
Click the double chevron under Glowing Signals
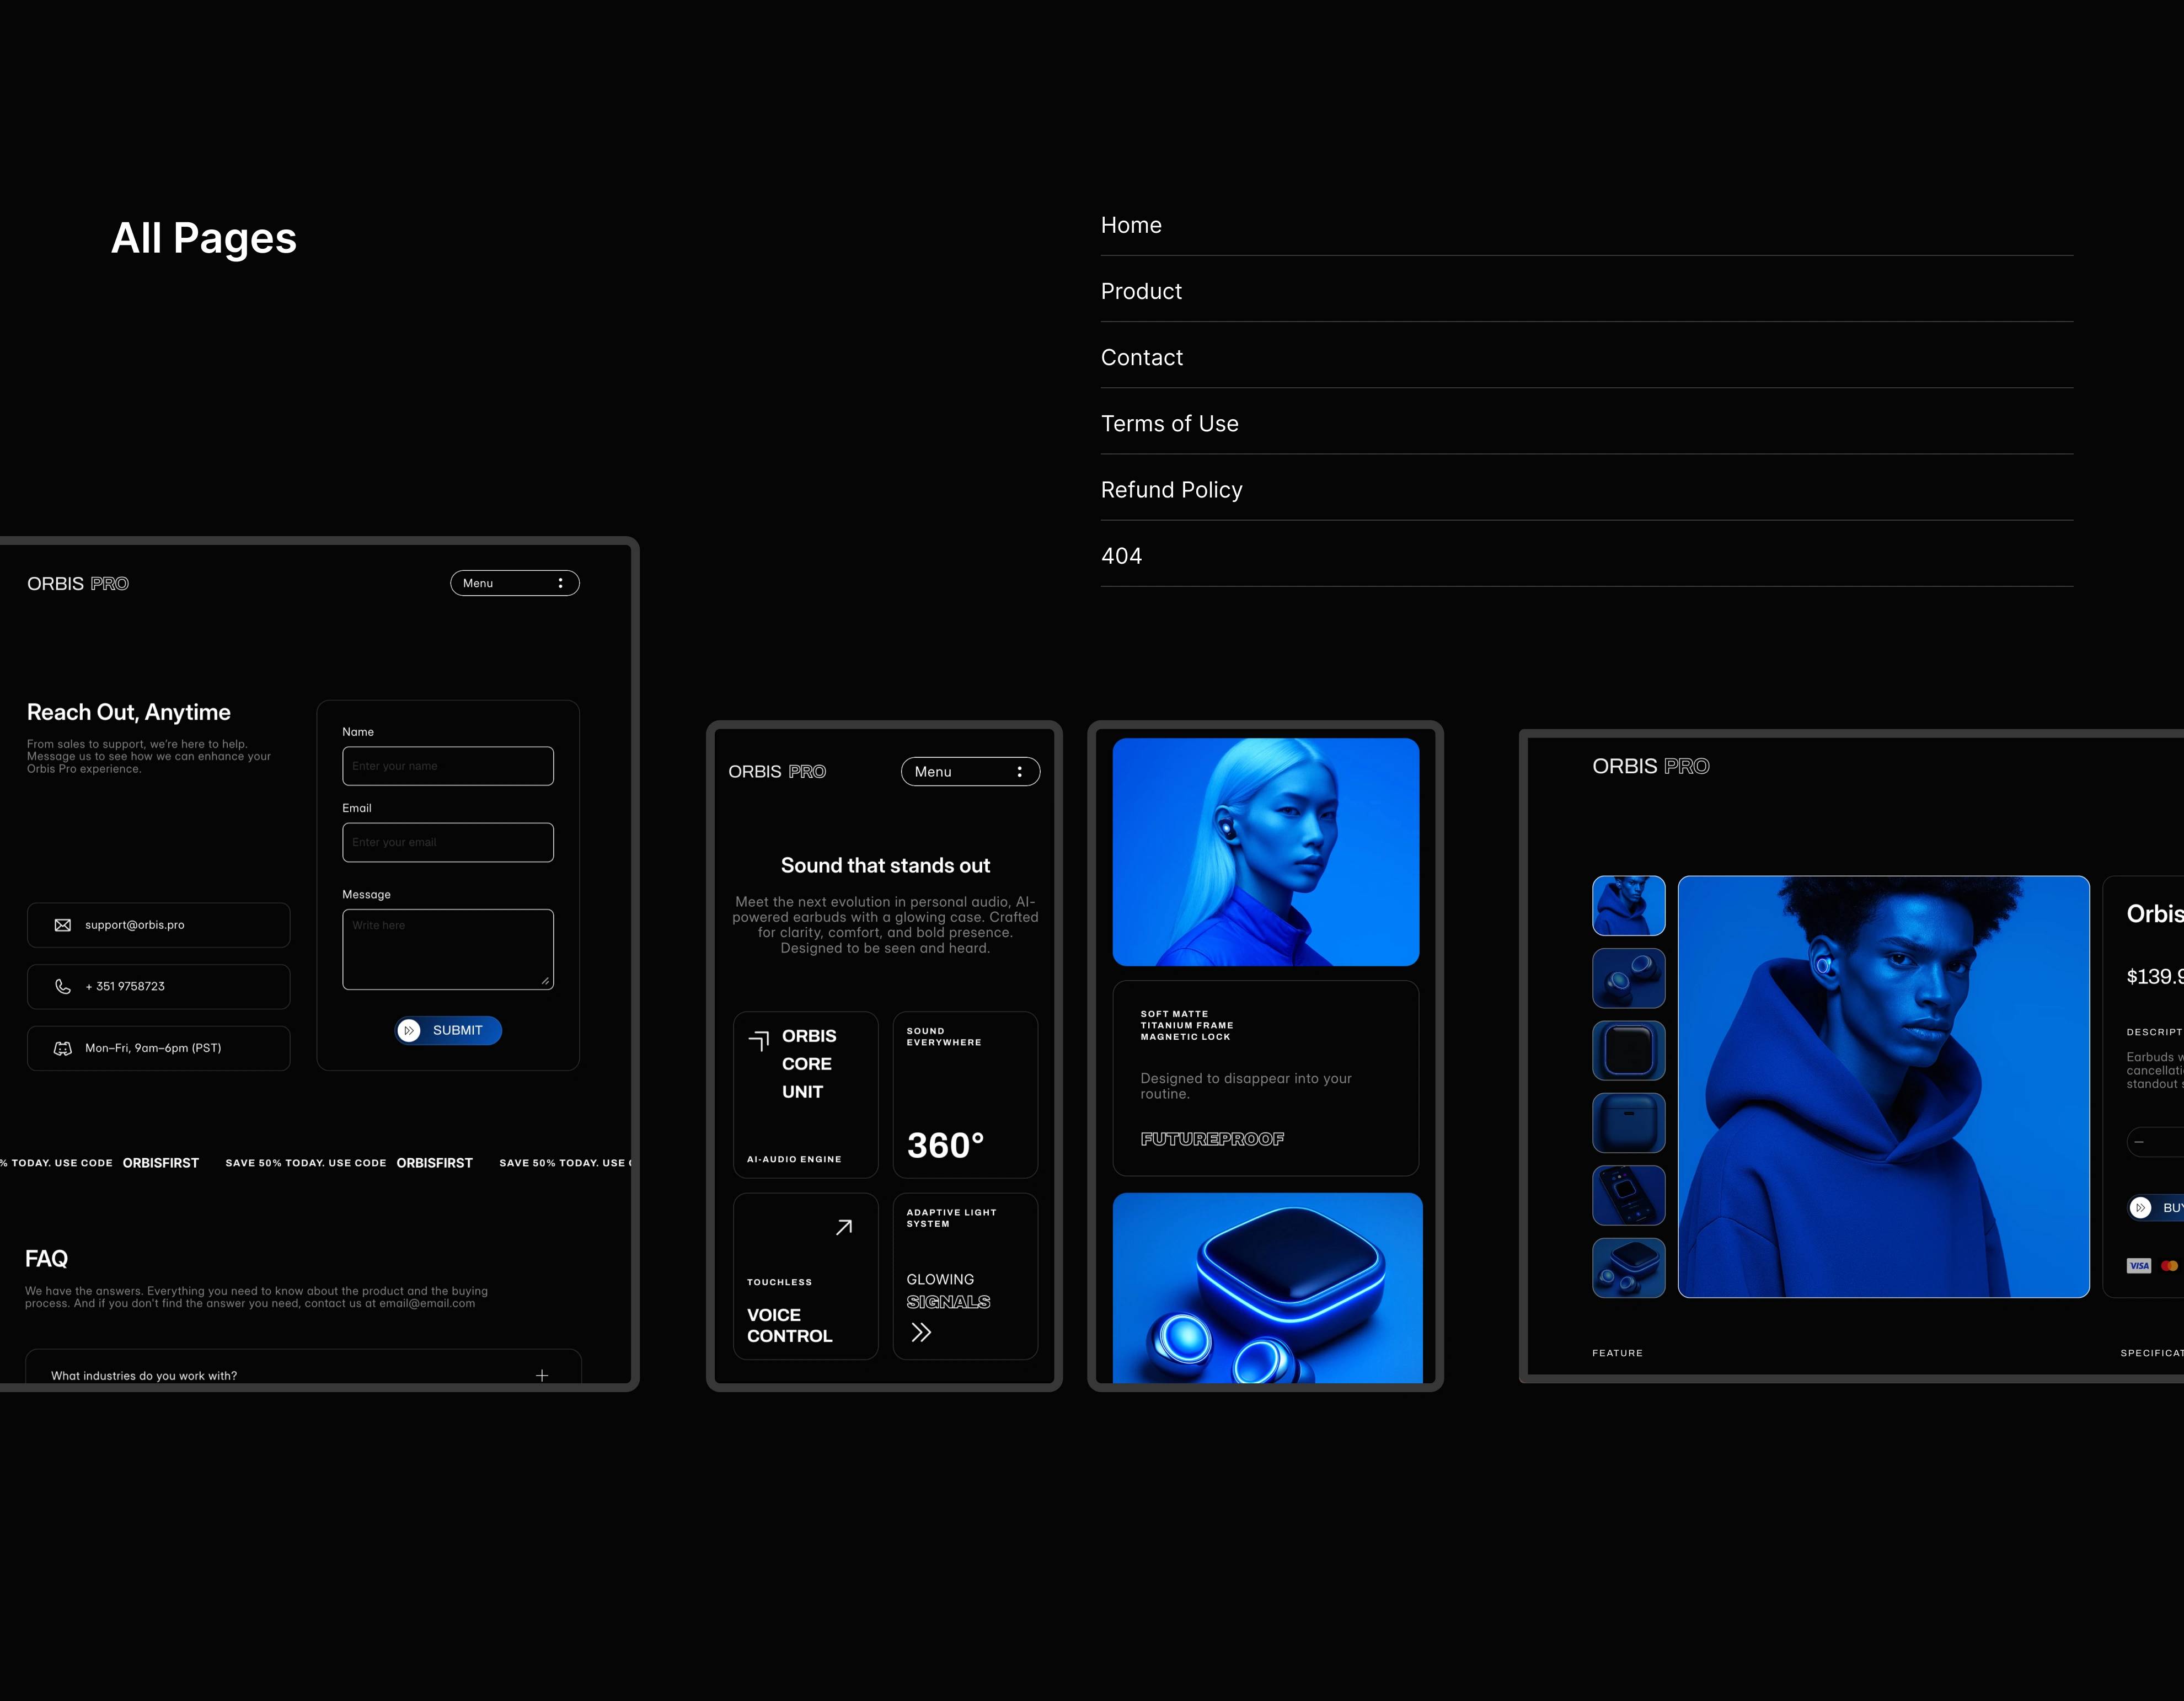coord(921,1332)
